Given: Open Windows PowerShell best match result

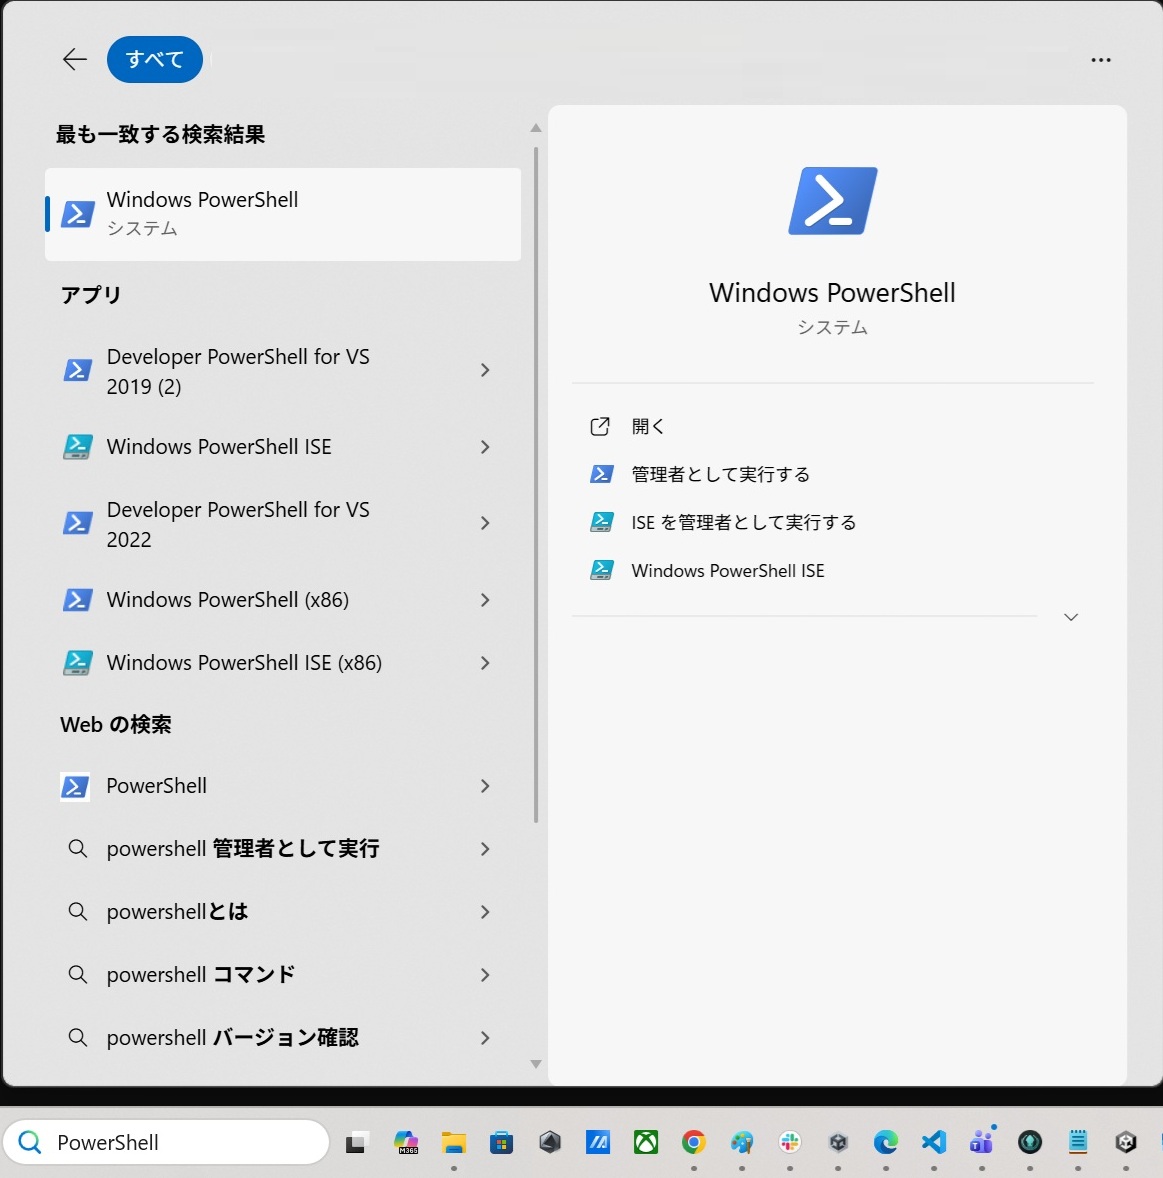Looking at the screenshot, I should [x=282, y=214].
